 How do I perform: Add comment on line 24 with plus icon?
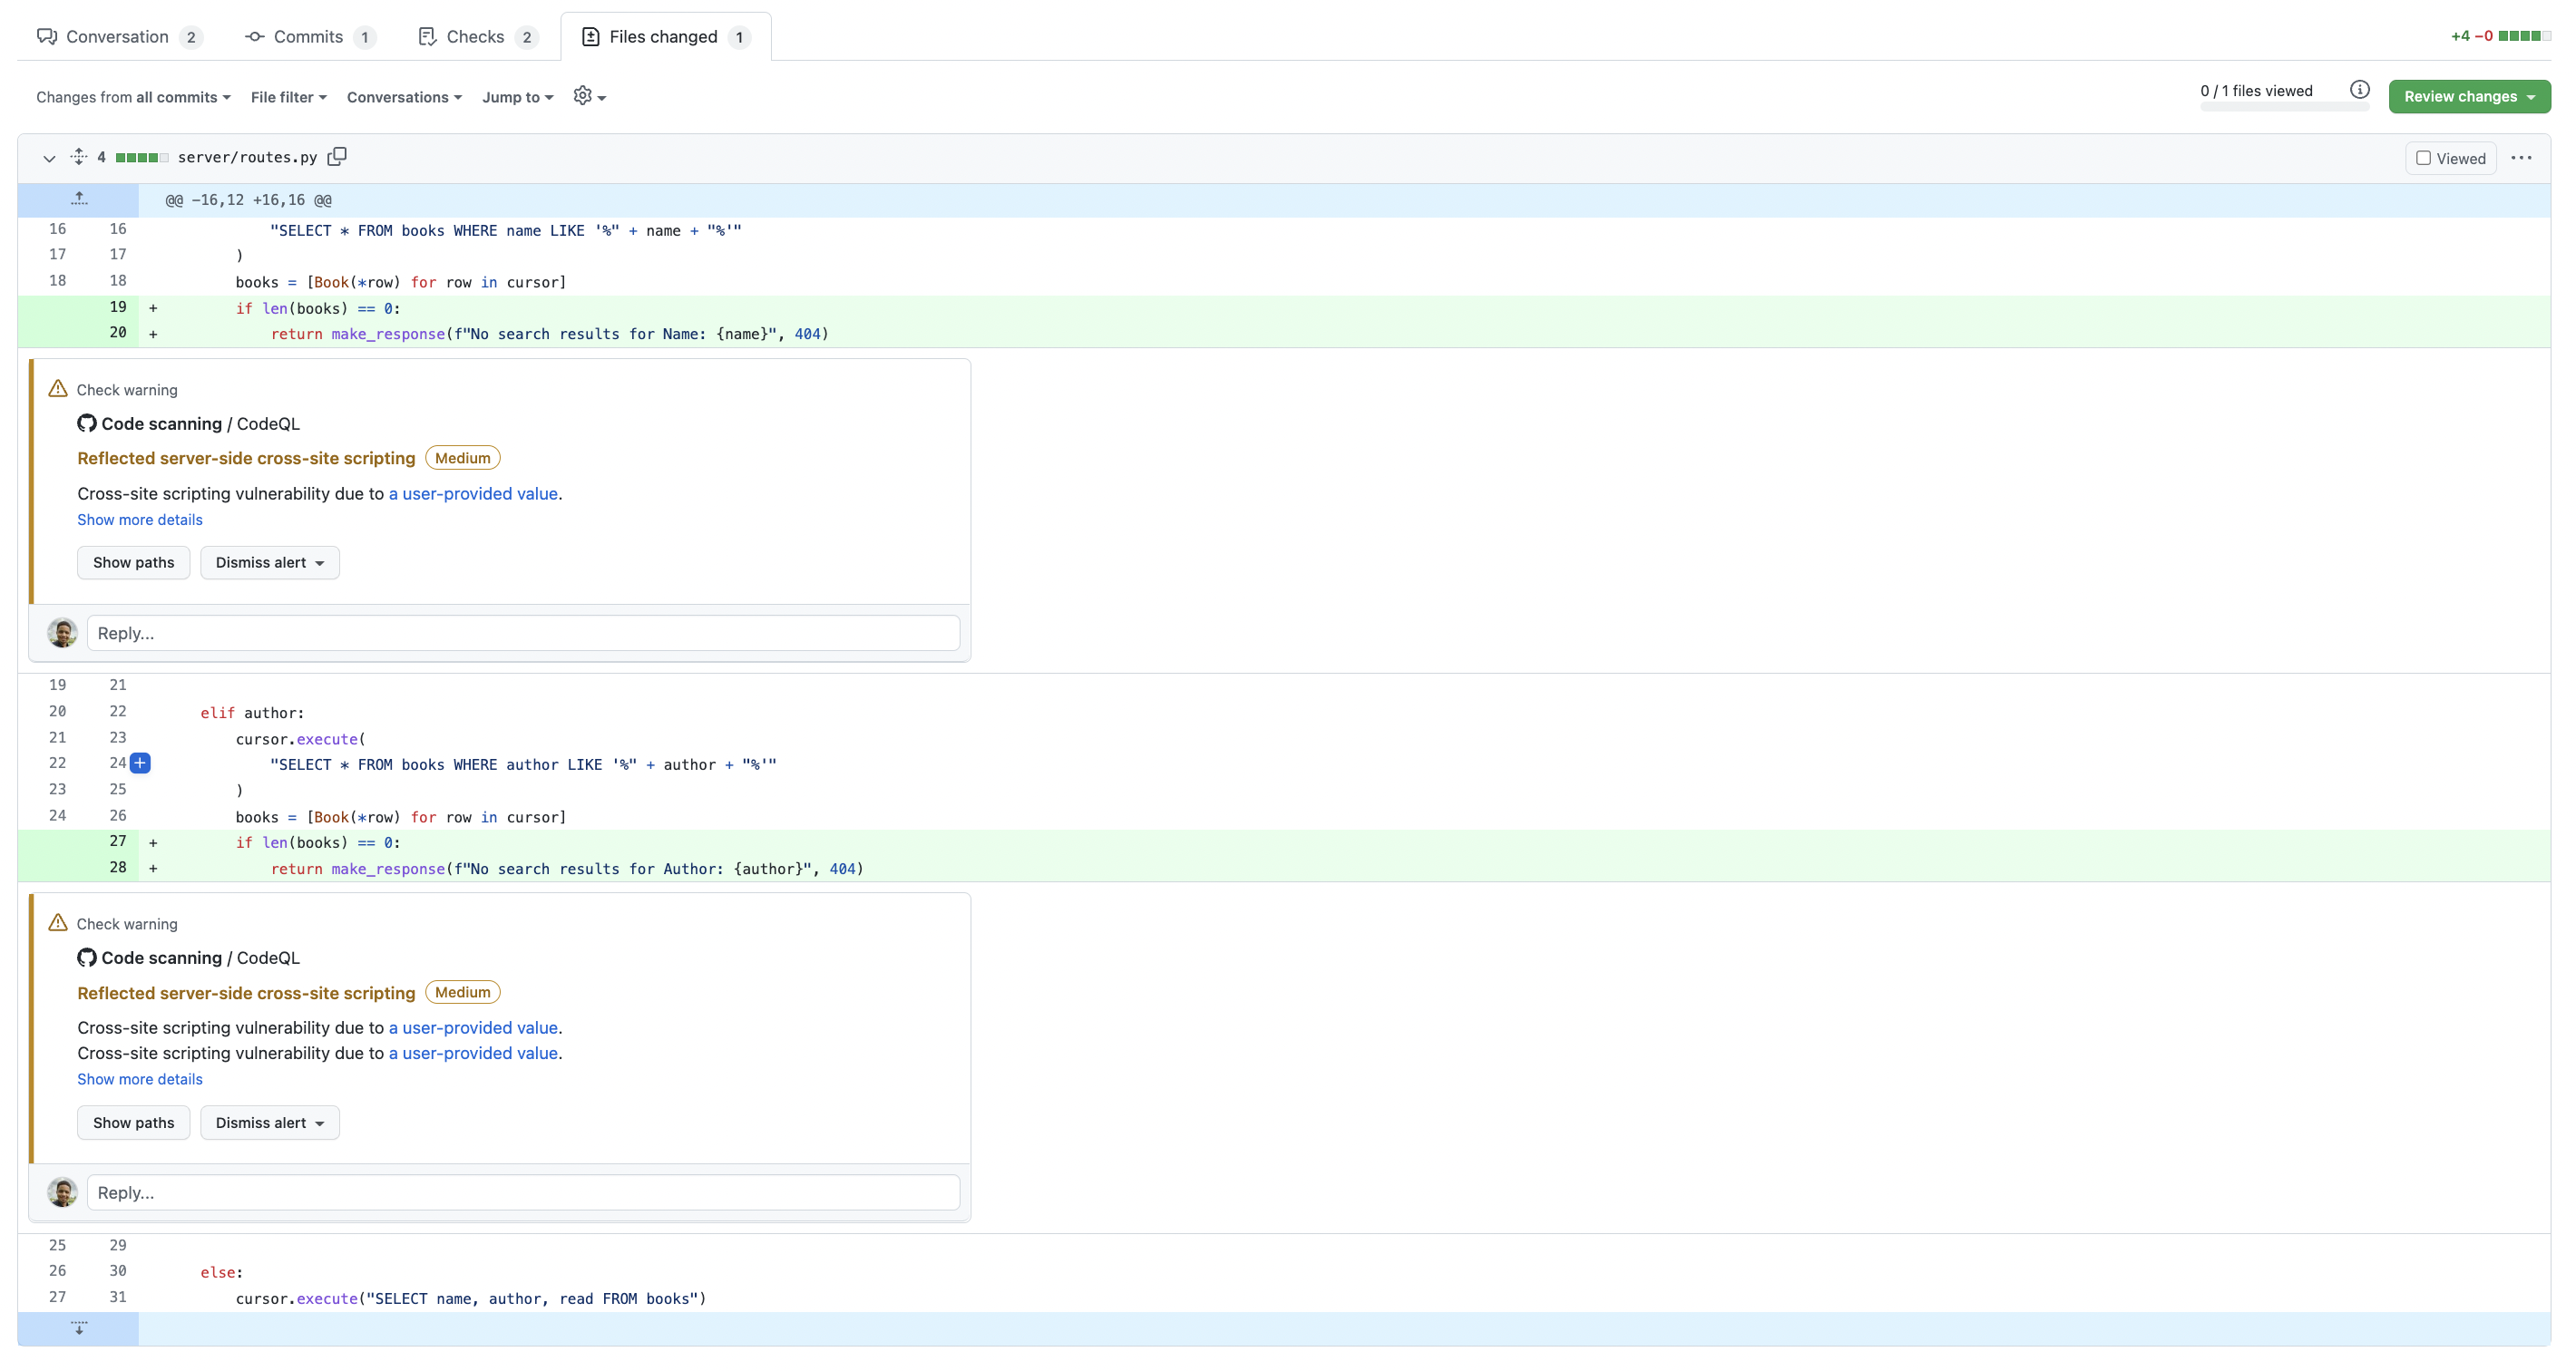[141, 763]
